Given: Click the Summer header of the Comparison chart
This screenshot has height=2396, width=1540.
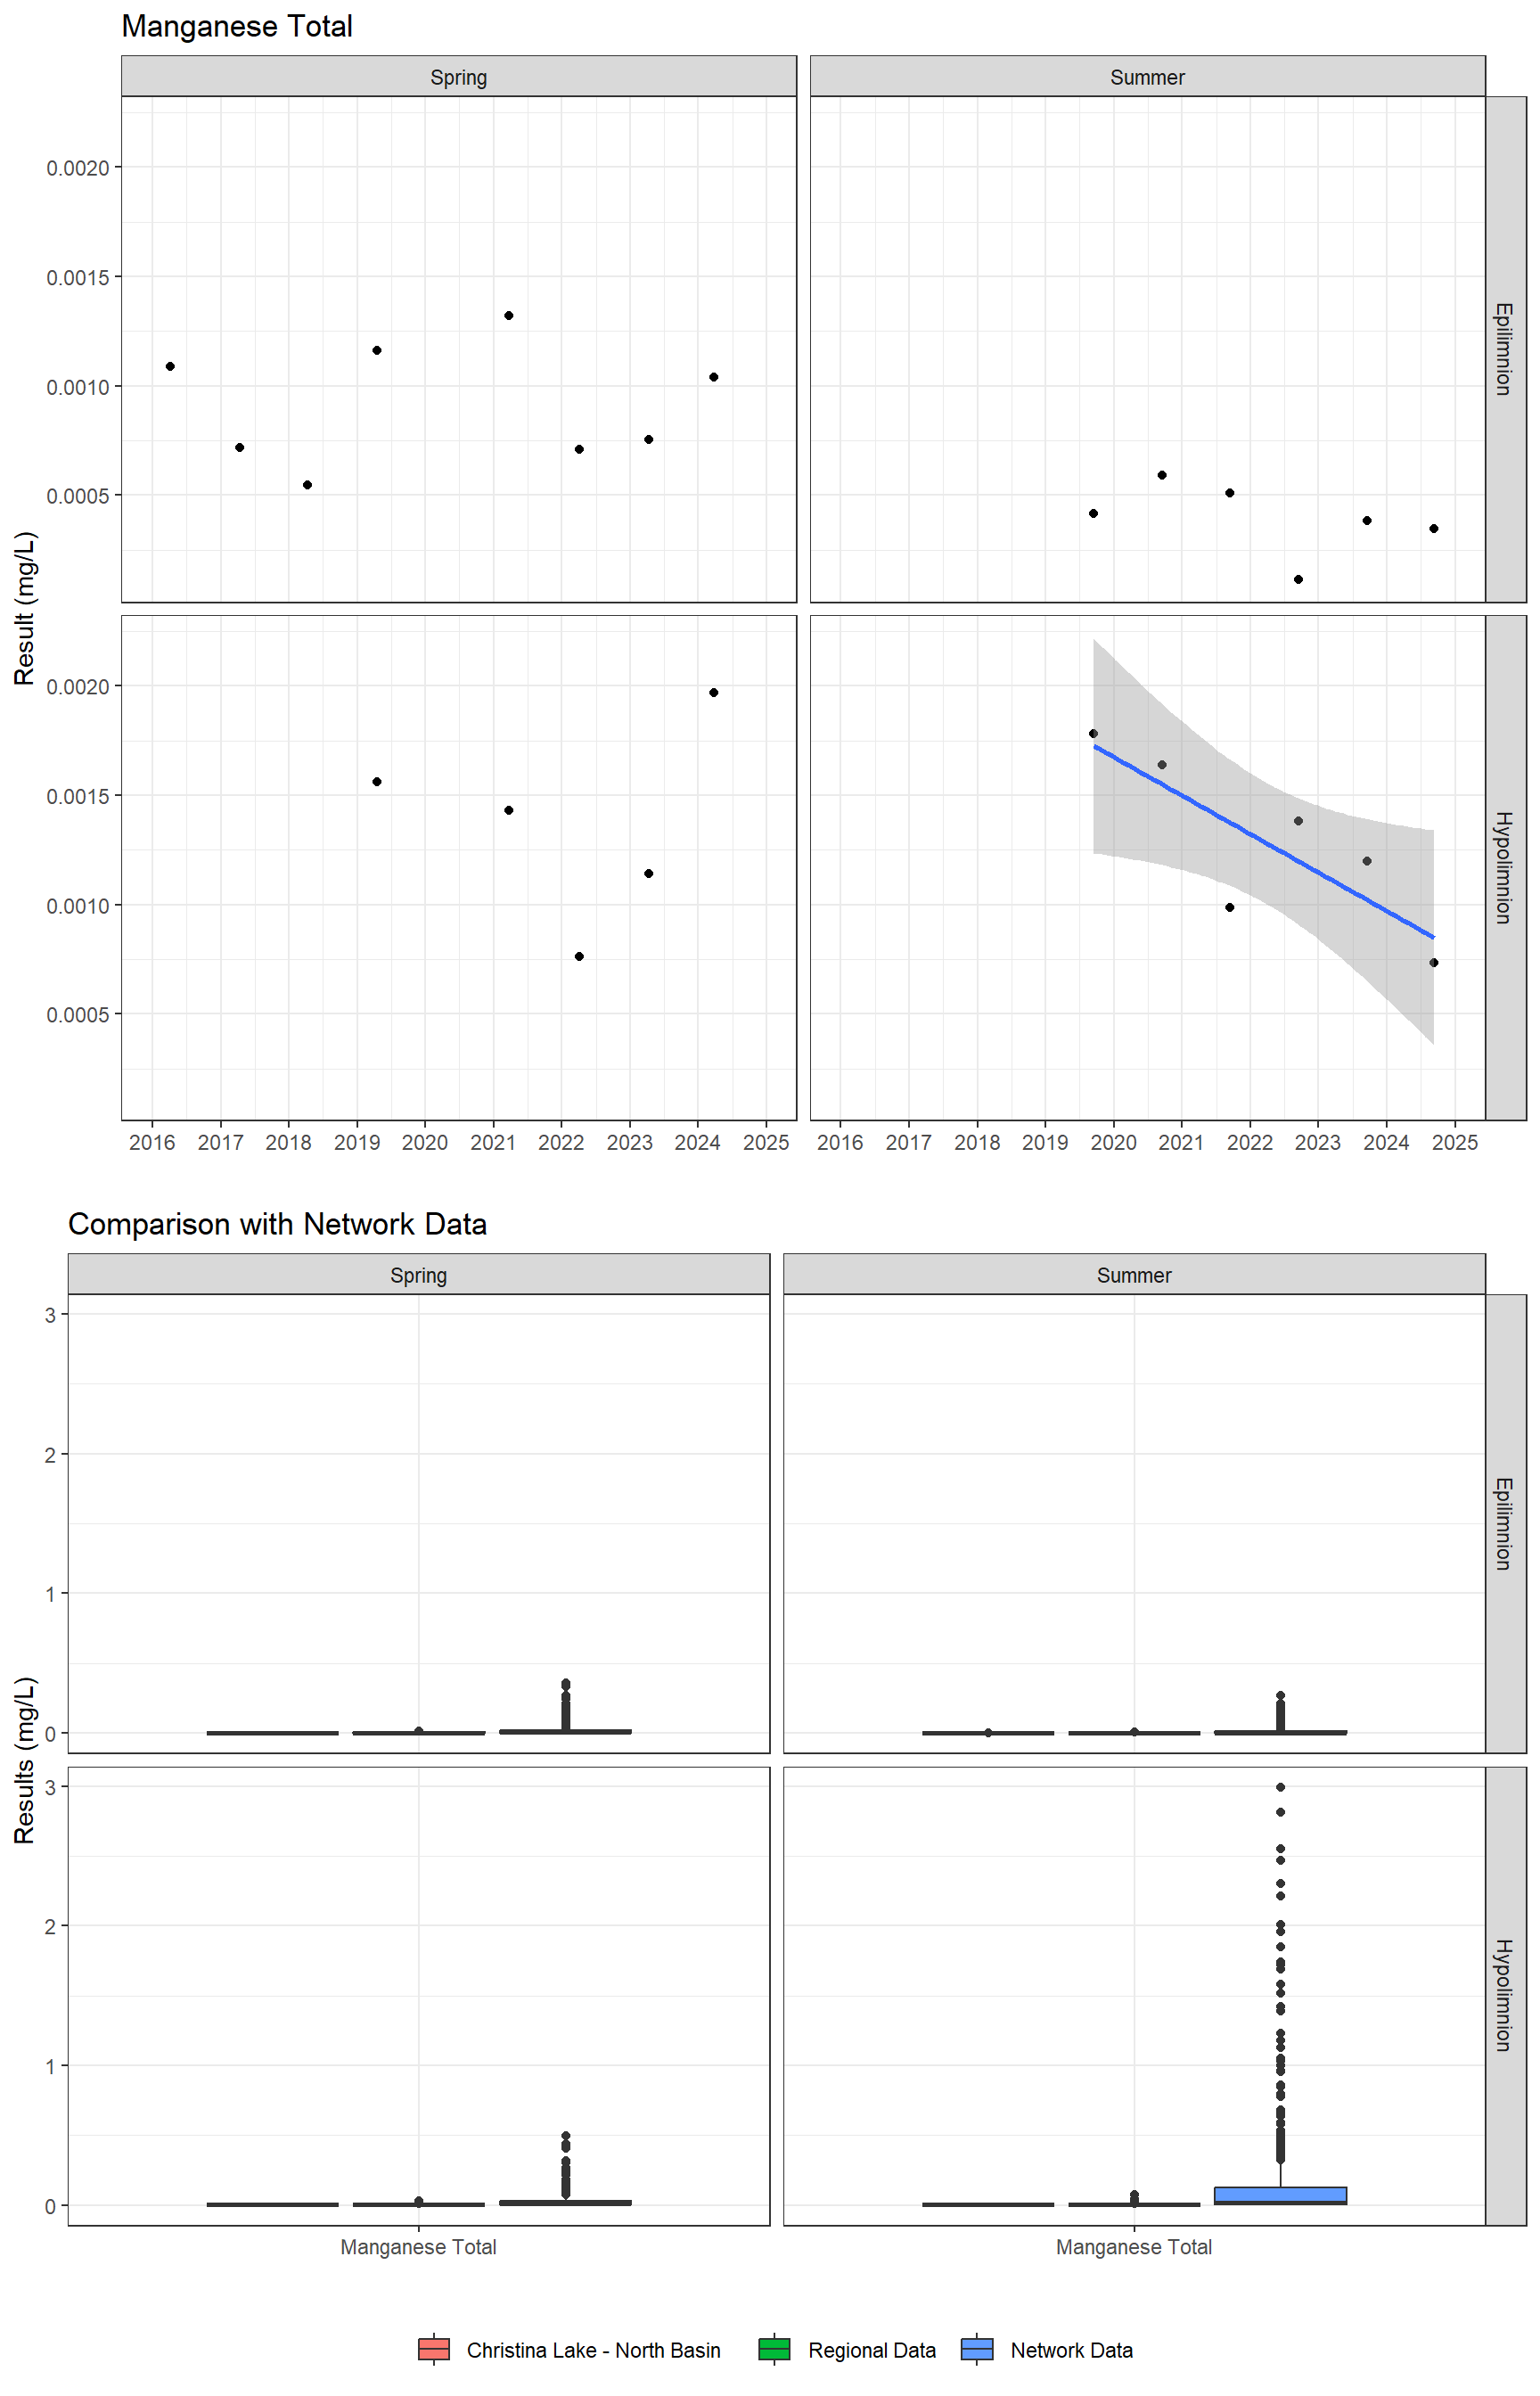Looking at the screenshot, I should (1134, 1275).
